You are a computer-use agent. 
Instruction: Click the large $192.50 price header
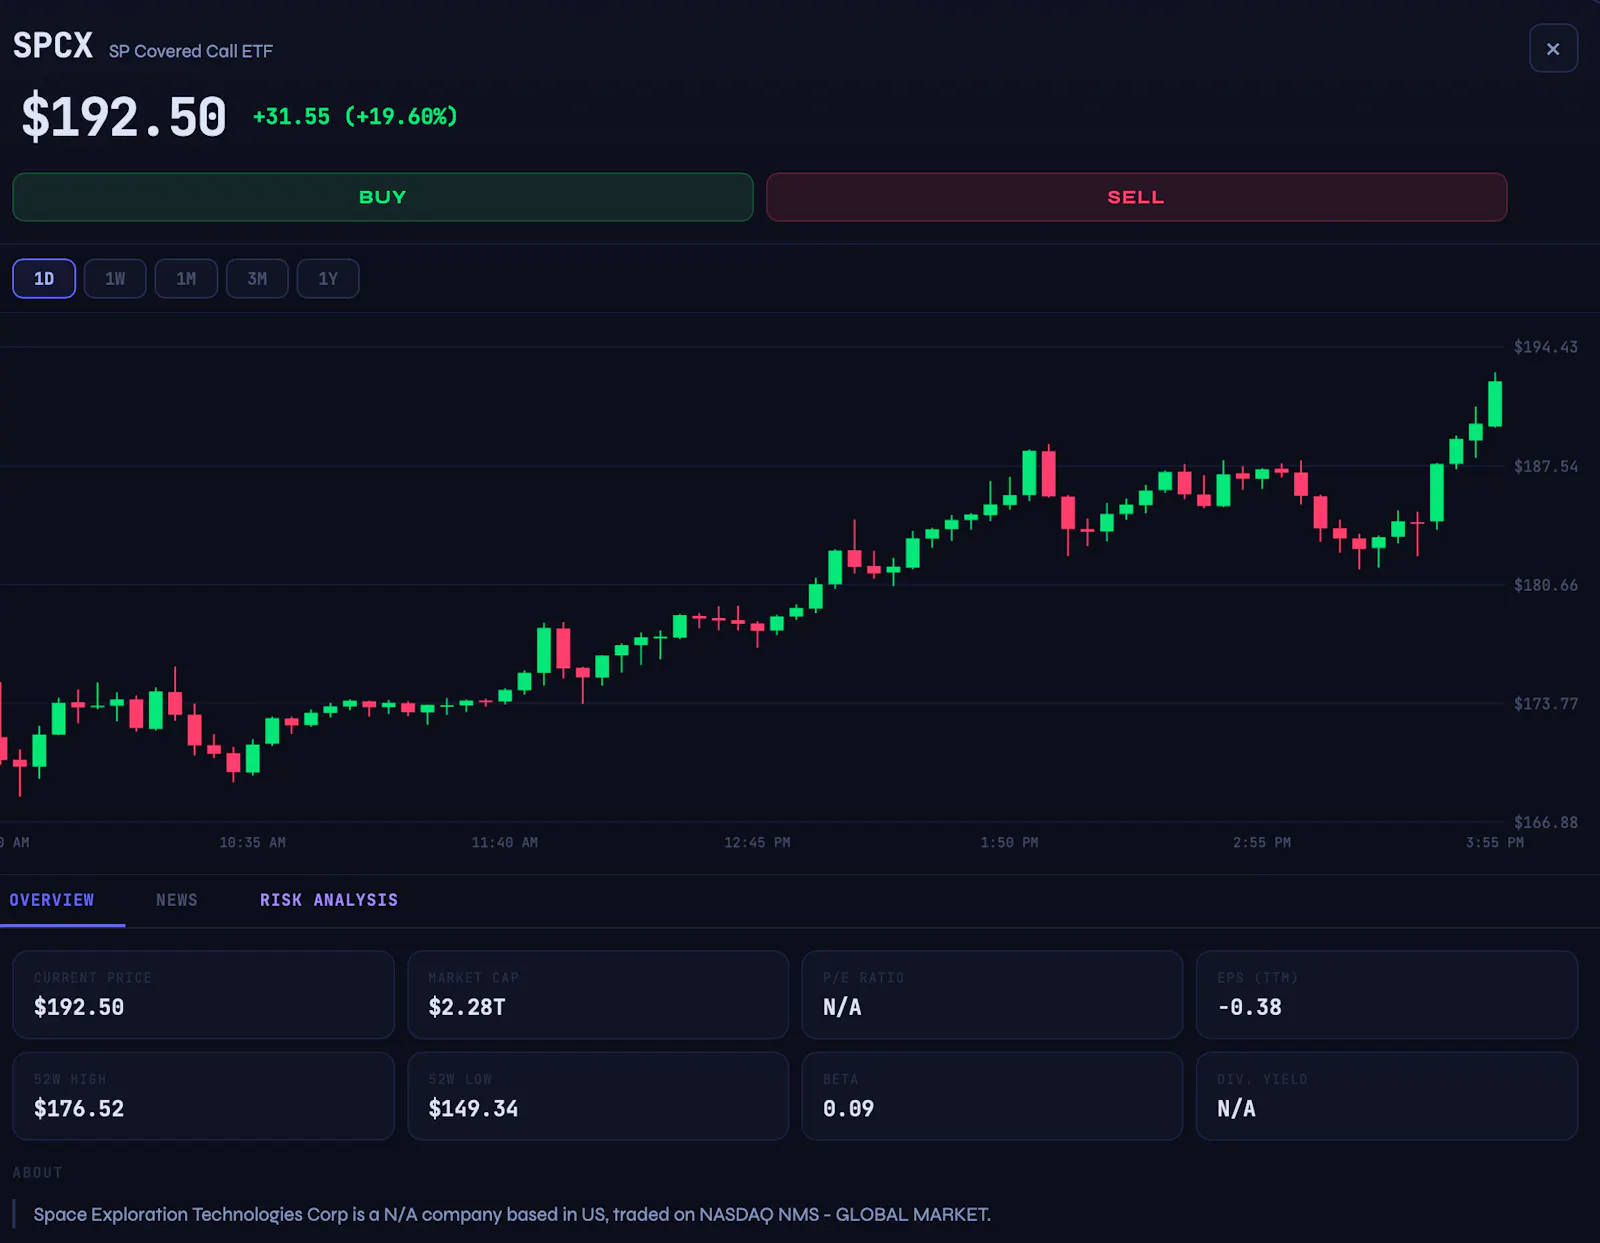pyautogui.click(x=124, y=117)
